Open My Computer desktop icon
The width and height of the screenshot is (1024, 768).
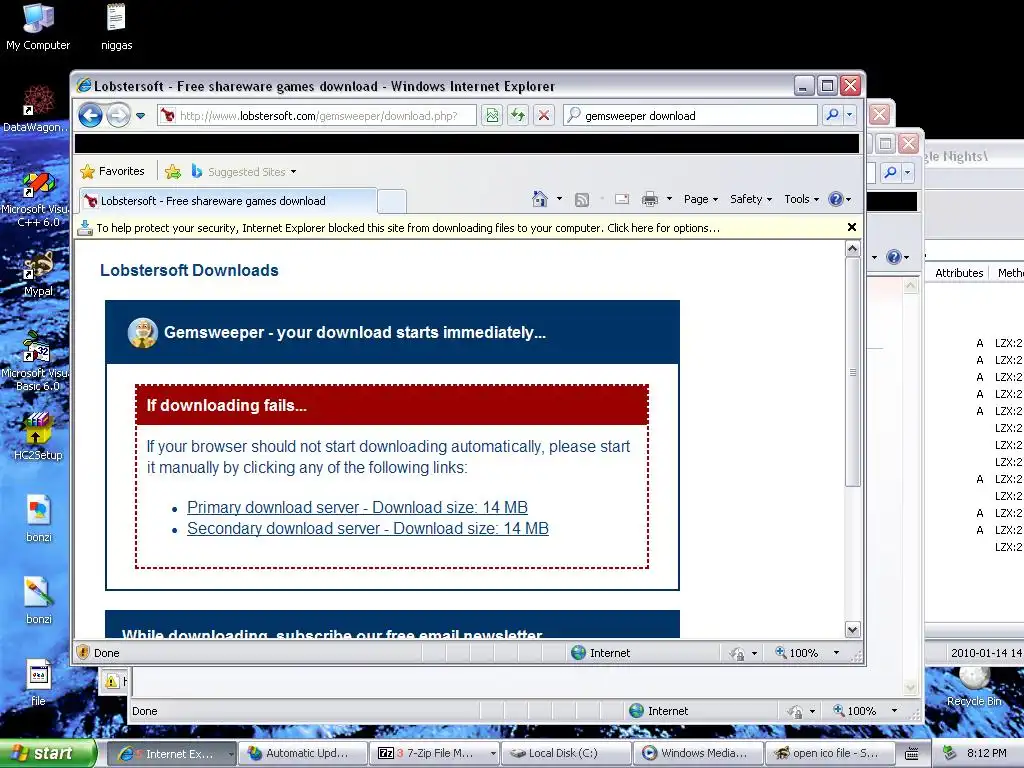point(38,27)
